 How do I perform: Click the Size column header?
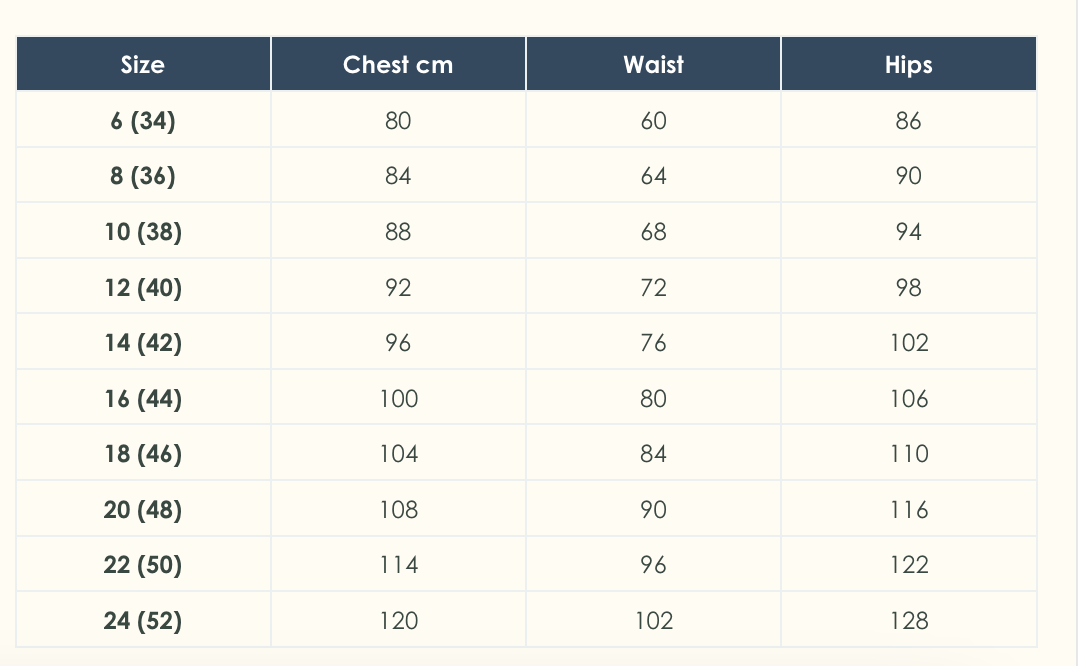pyautogui.click(x=143, y=65)
